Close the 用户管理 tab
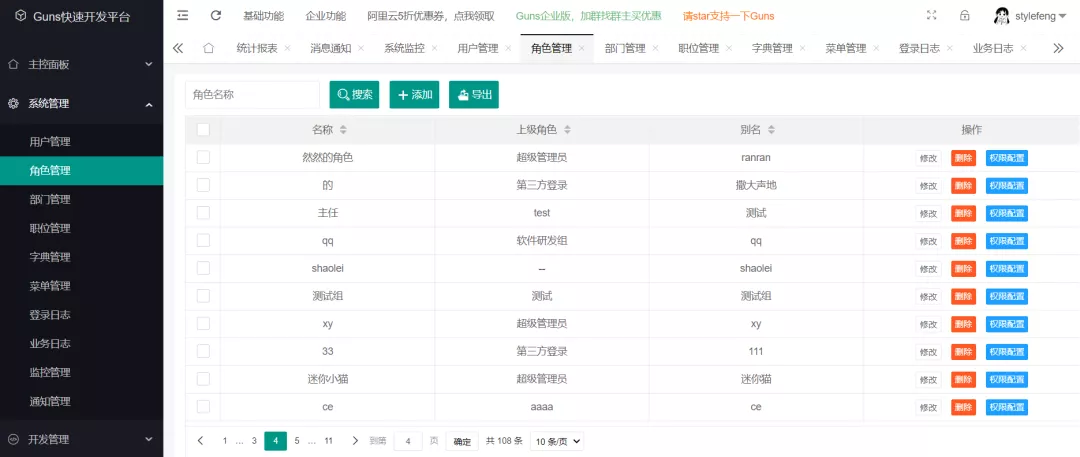This screenshot has height=457, width=1080. click(x=508, y=49)
